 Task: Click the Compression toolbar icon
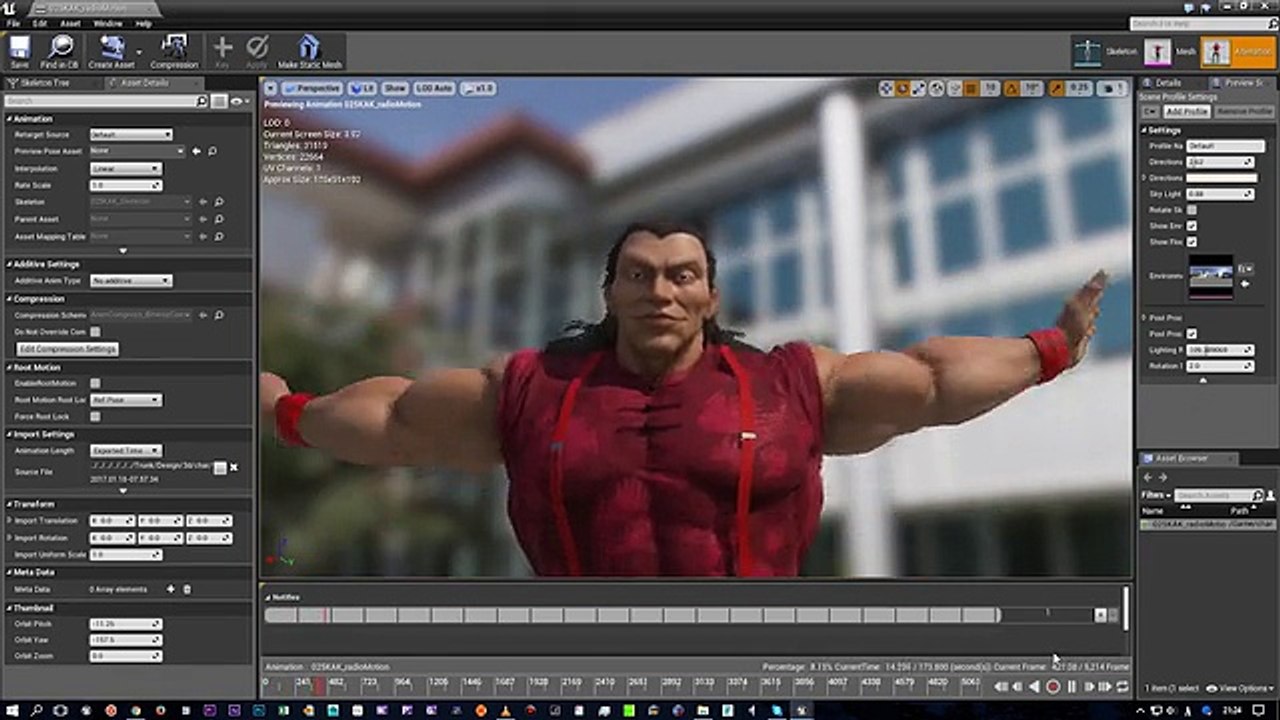point(174,51)
